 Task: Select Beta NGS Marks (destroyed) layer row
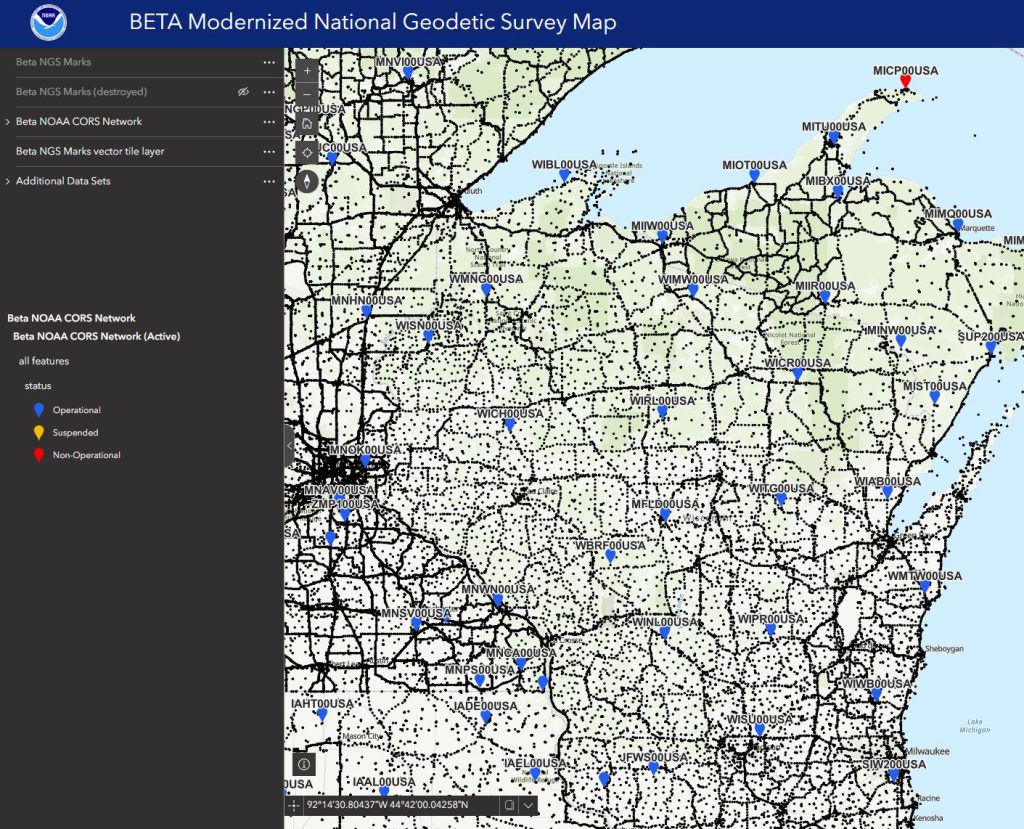pos(142,92)
